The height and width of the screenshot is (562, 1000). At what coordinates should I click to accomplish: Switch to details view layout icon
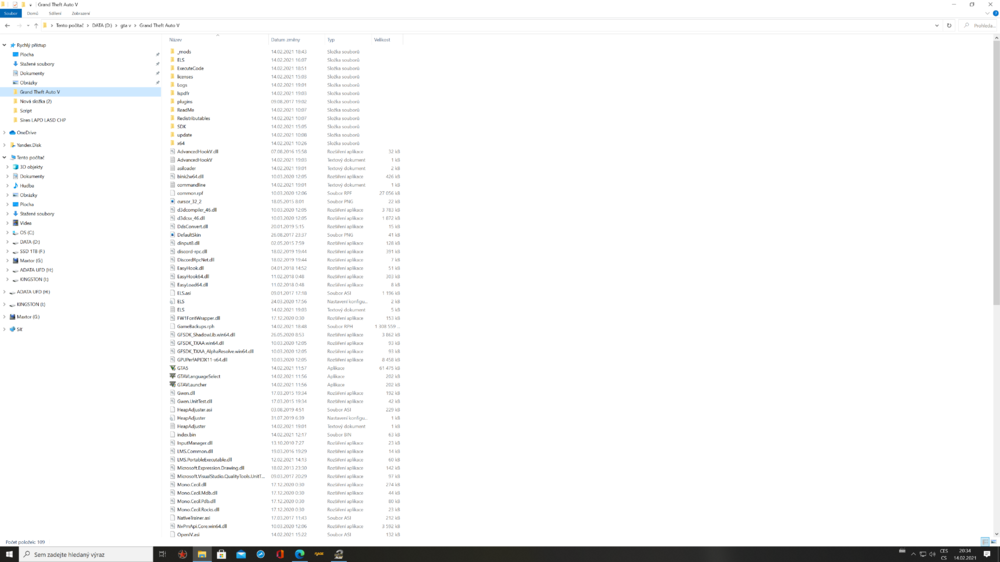pyautogui.click(x=985, y=542)
